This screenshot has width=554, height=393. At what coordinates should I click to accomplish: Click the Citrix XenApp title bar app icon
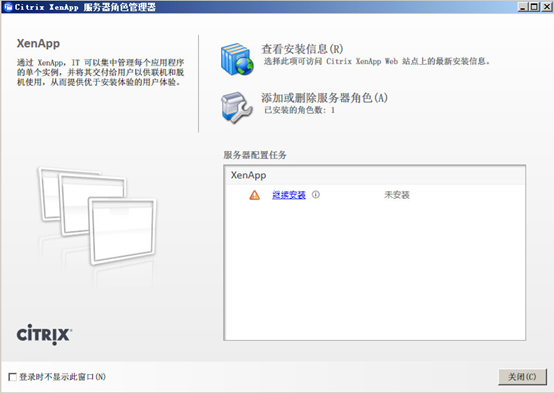[8, 7]
